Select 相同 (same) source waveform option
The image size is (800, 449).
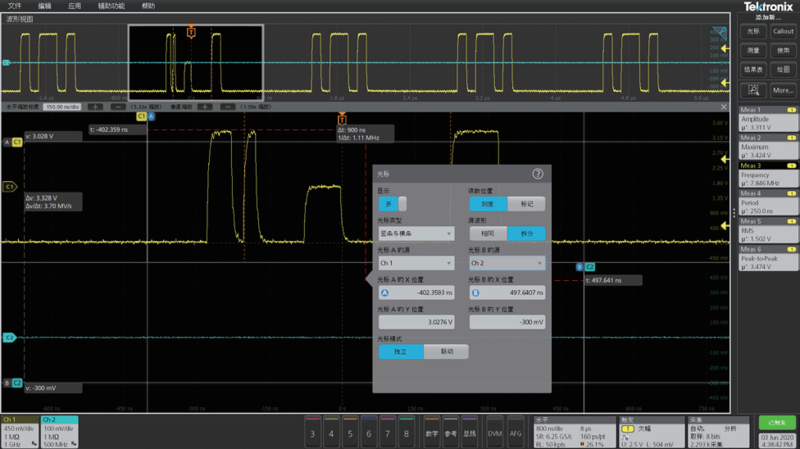pyautogui.click(x=488, y=233)
